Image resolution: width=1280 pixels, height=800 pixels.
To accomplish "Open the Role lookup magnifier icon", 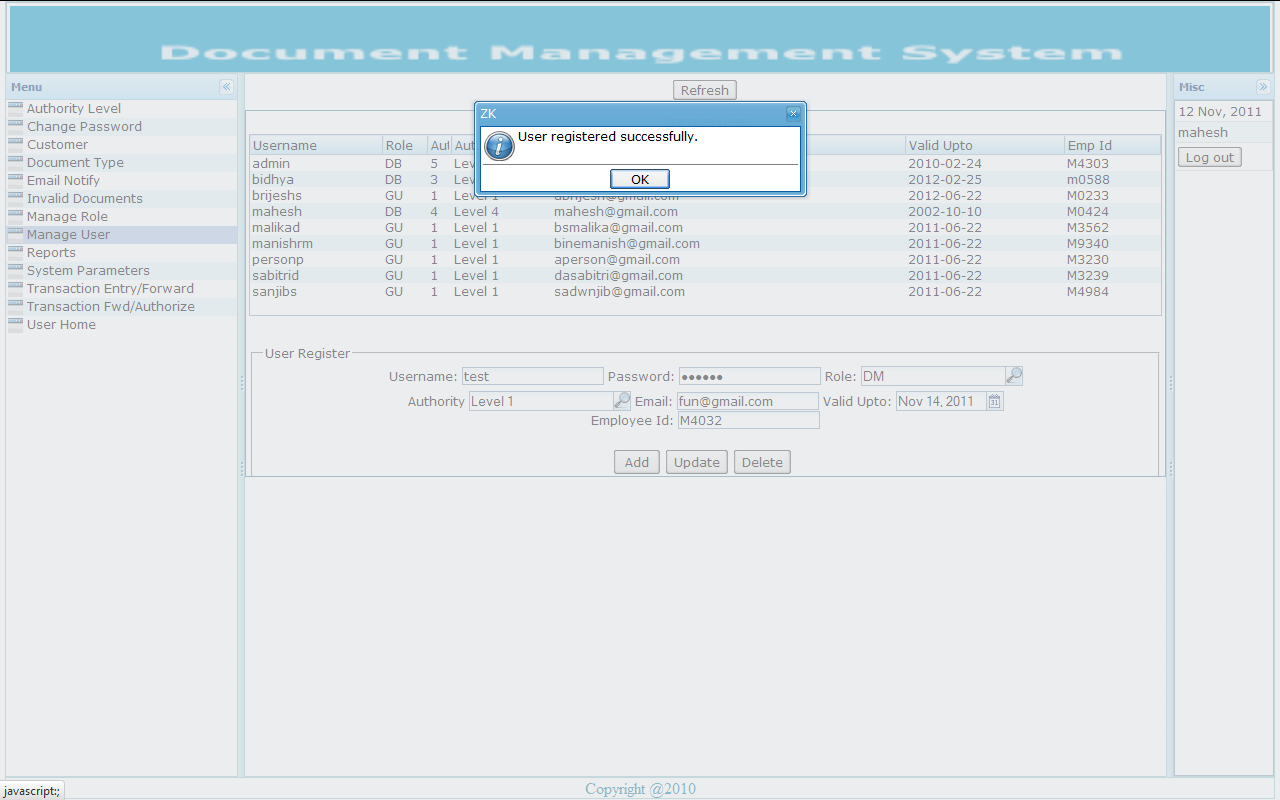I will (x=1014, y=375).
